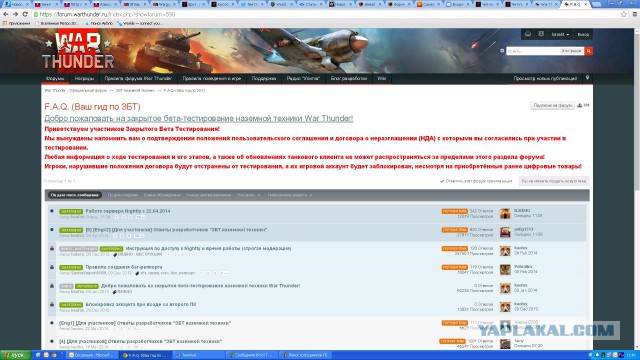Open the 'Поддержка' navigation item
Viewport: 640px width, 360px height.
click(264, 78)
